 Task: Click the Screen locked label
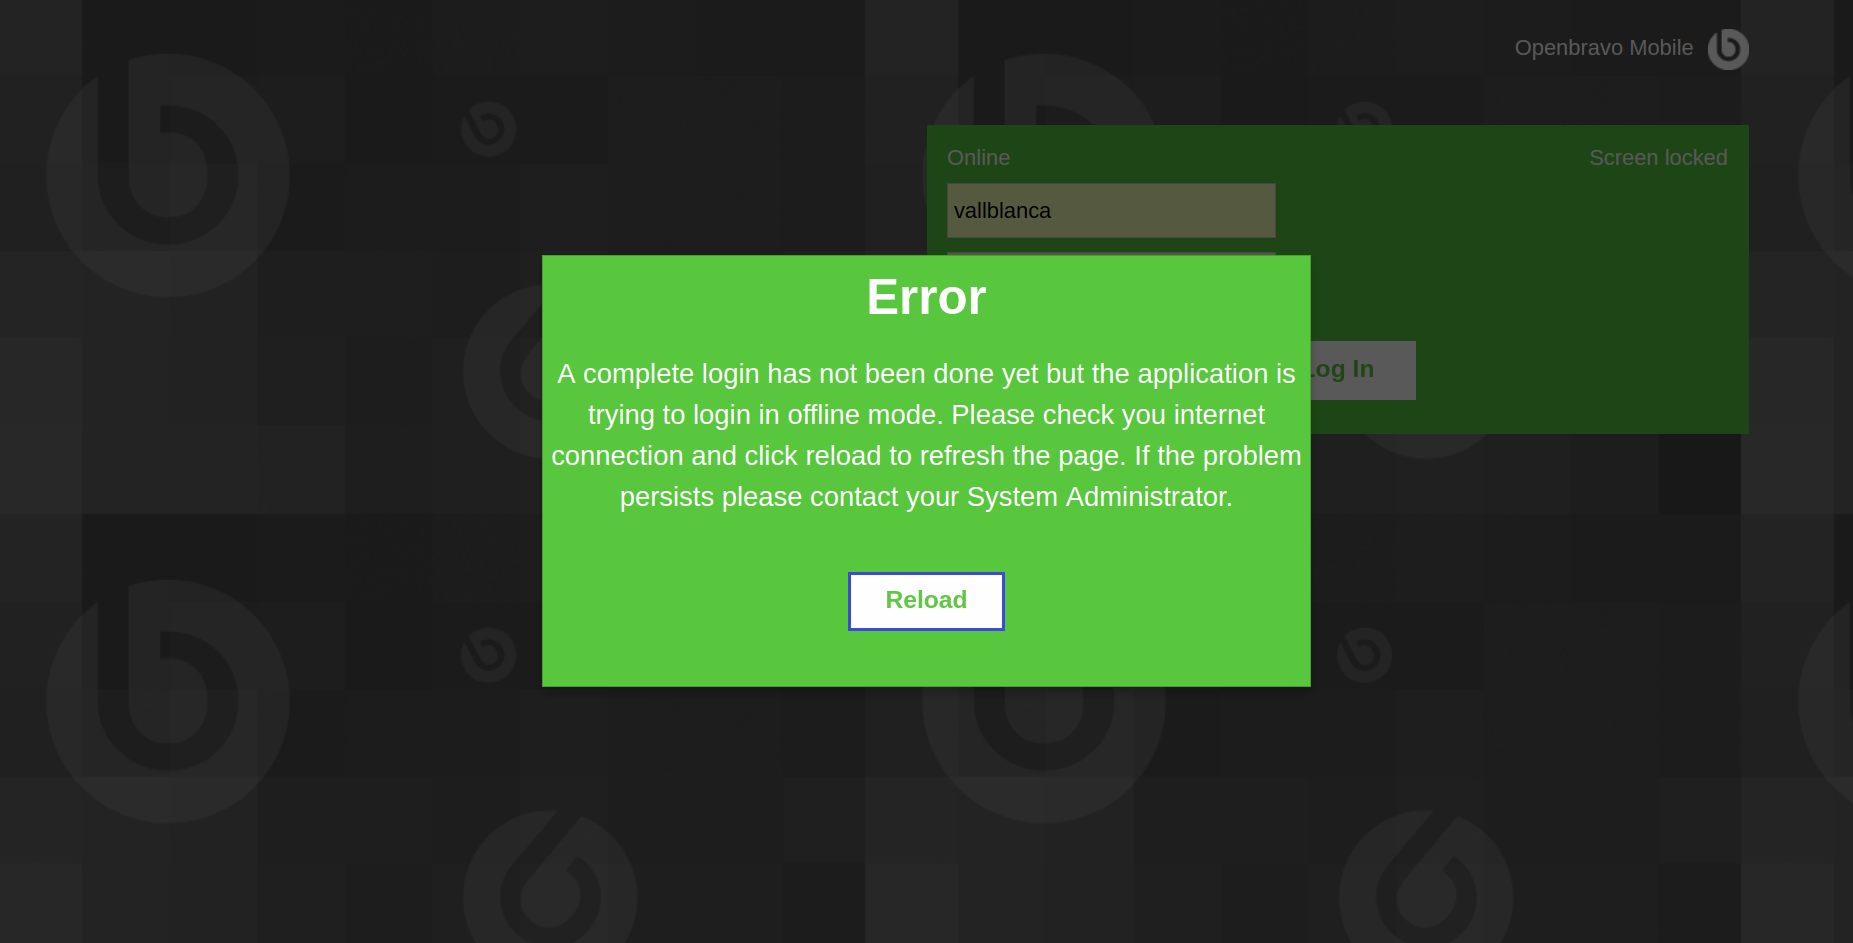(x=1658, y=158)
